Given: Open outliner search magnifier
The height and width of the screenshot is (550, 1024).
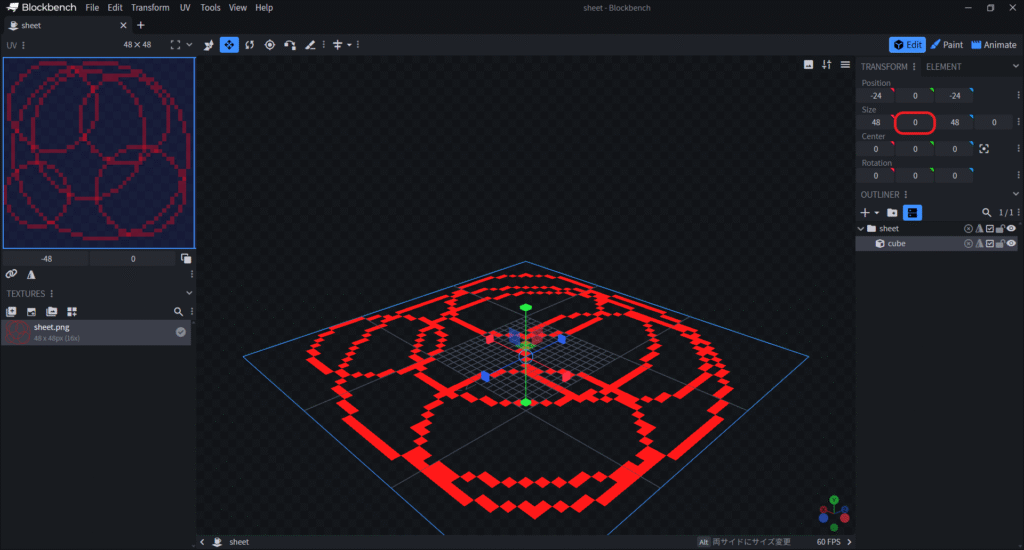Looking at the screenshot, I should (x=986, y=213).
